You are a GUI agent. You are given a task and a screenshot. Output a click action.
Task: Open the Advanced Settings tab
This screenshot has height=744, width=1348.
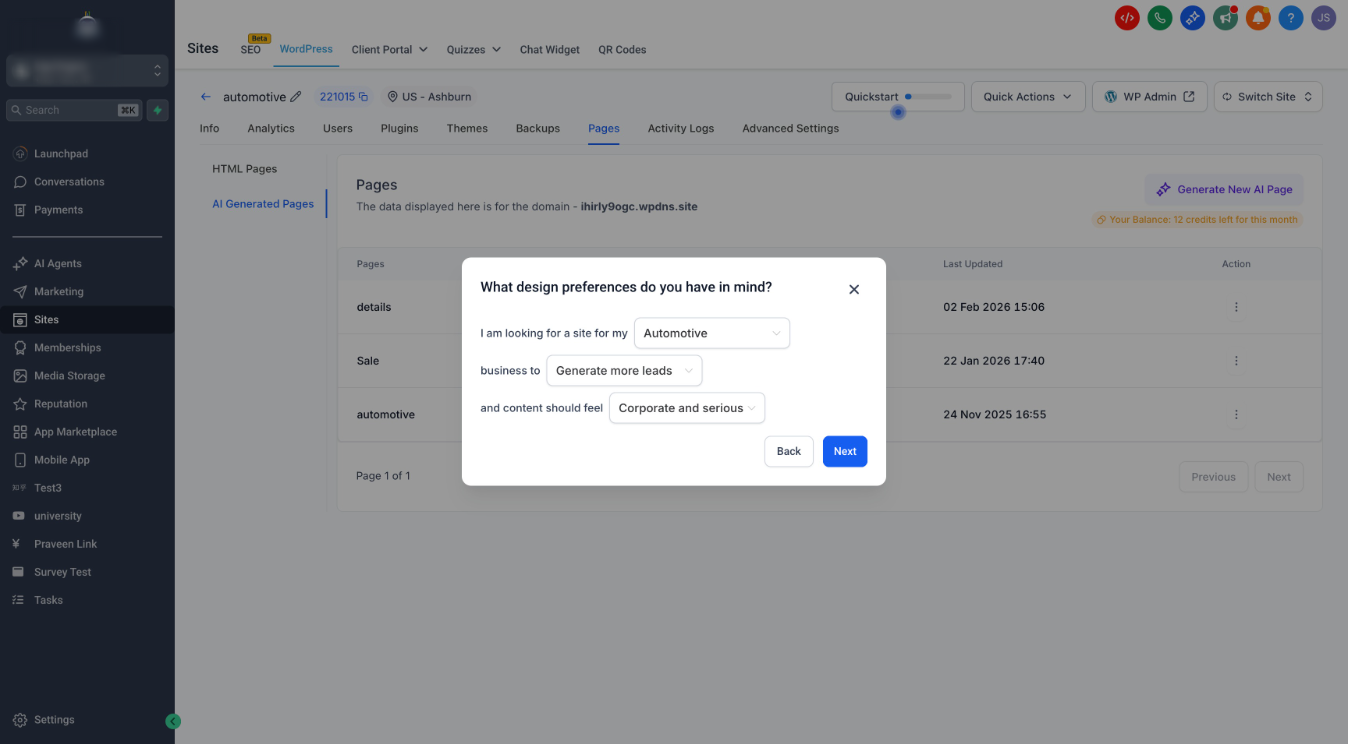790,128
